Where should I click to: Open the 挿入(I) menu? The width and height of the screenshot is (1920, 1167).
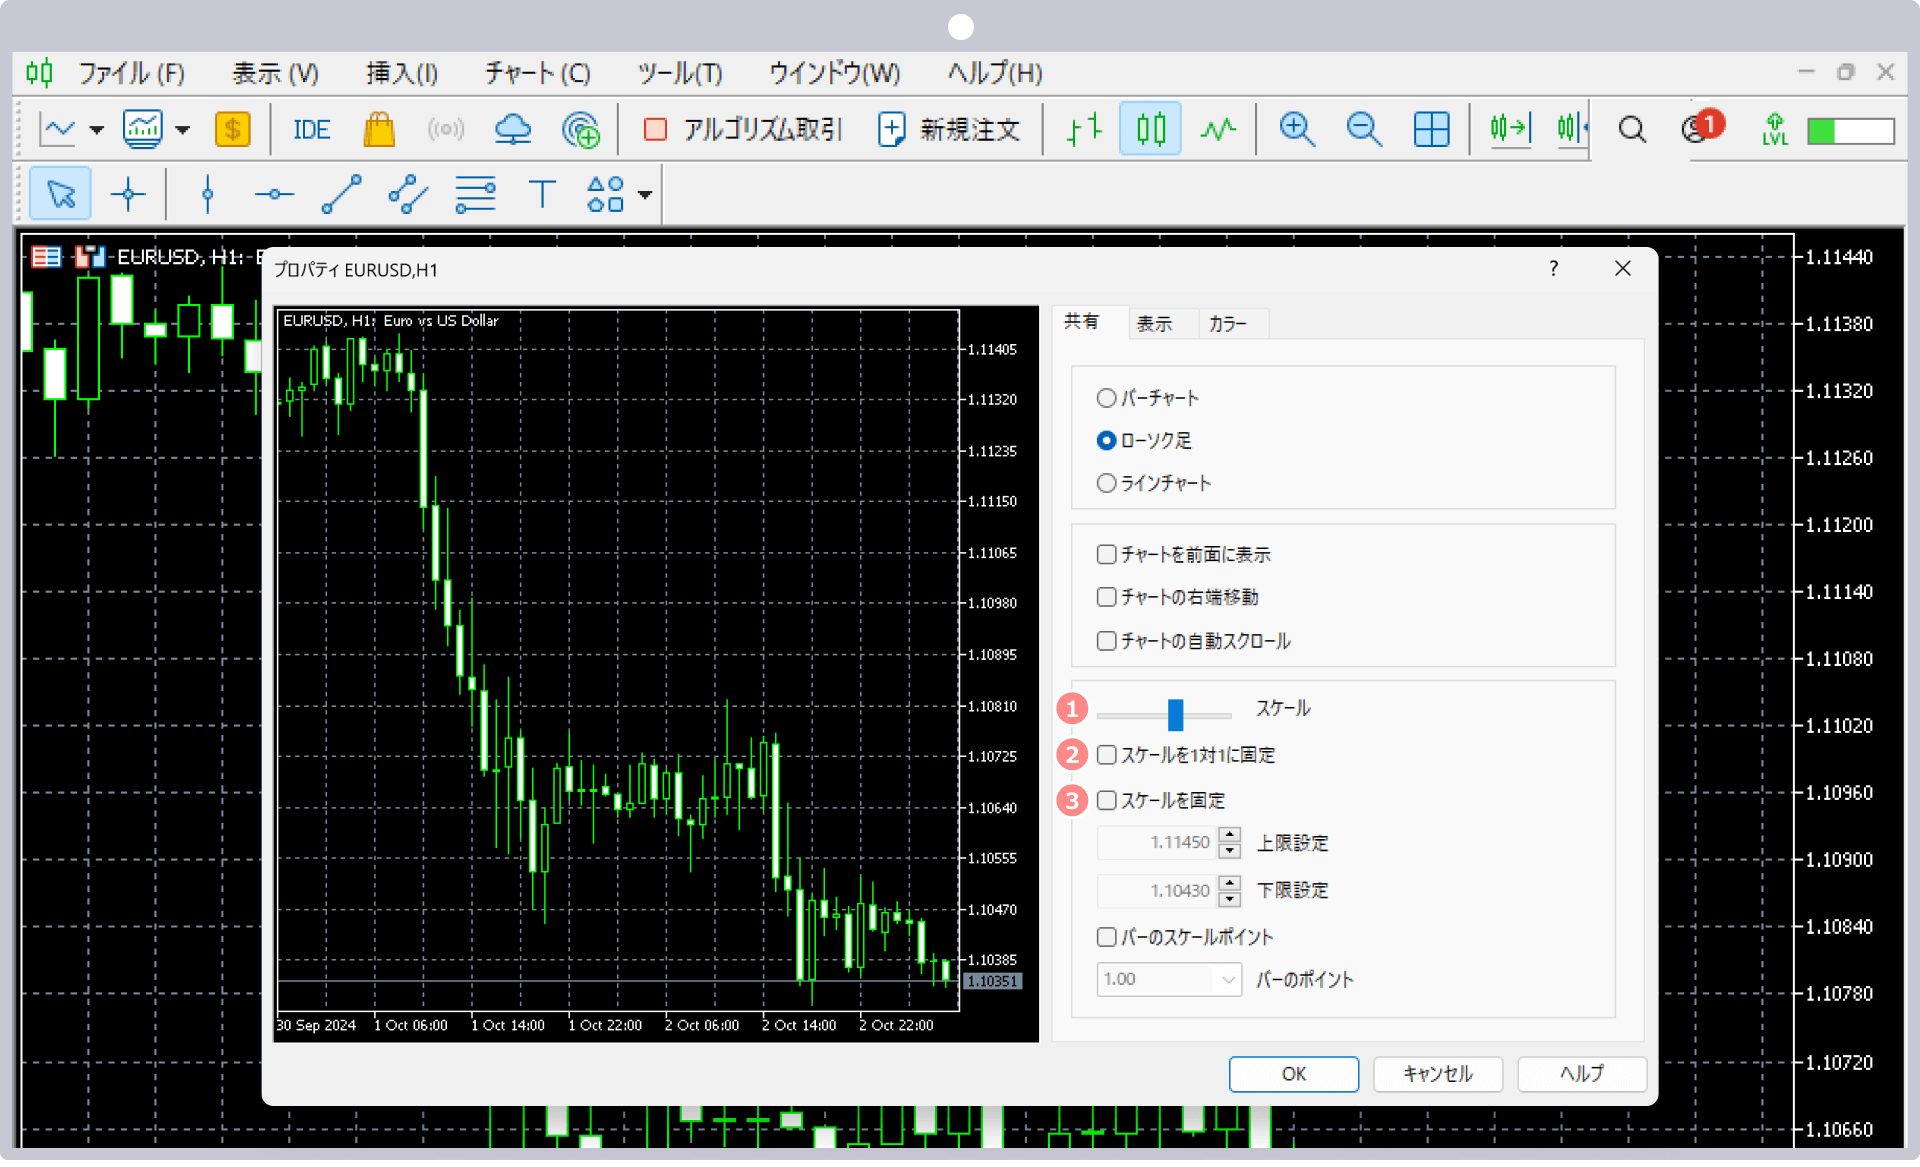pos(402,73)
